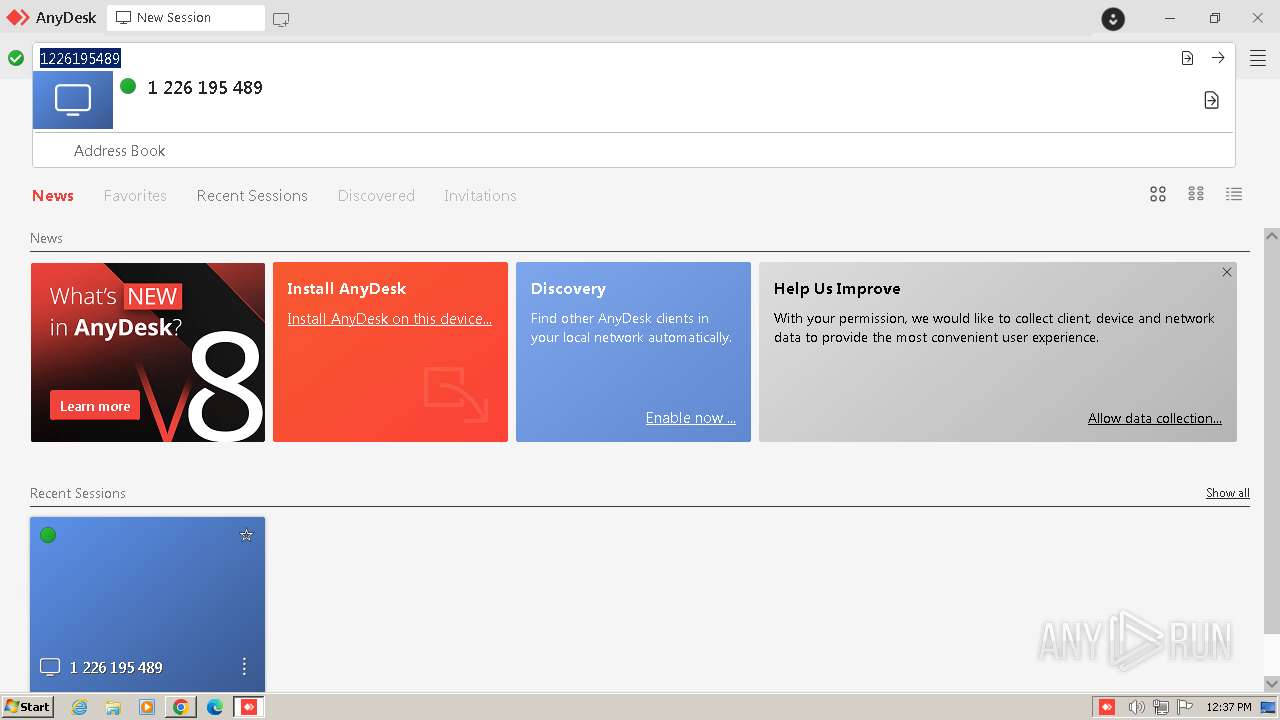Screen dimensions: 1280x720
Task: Close the Help Us Improve card
Action: point(1226,272)
